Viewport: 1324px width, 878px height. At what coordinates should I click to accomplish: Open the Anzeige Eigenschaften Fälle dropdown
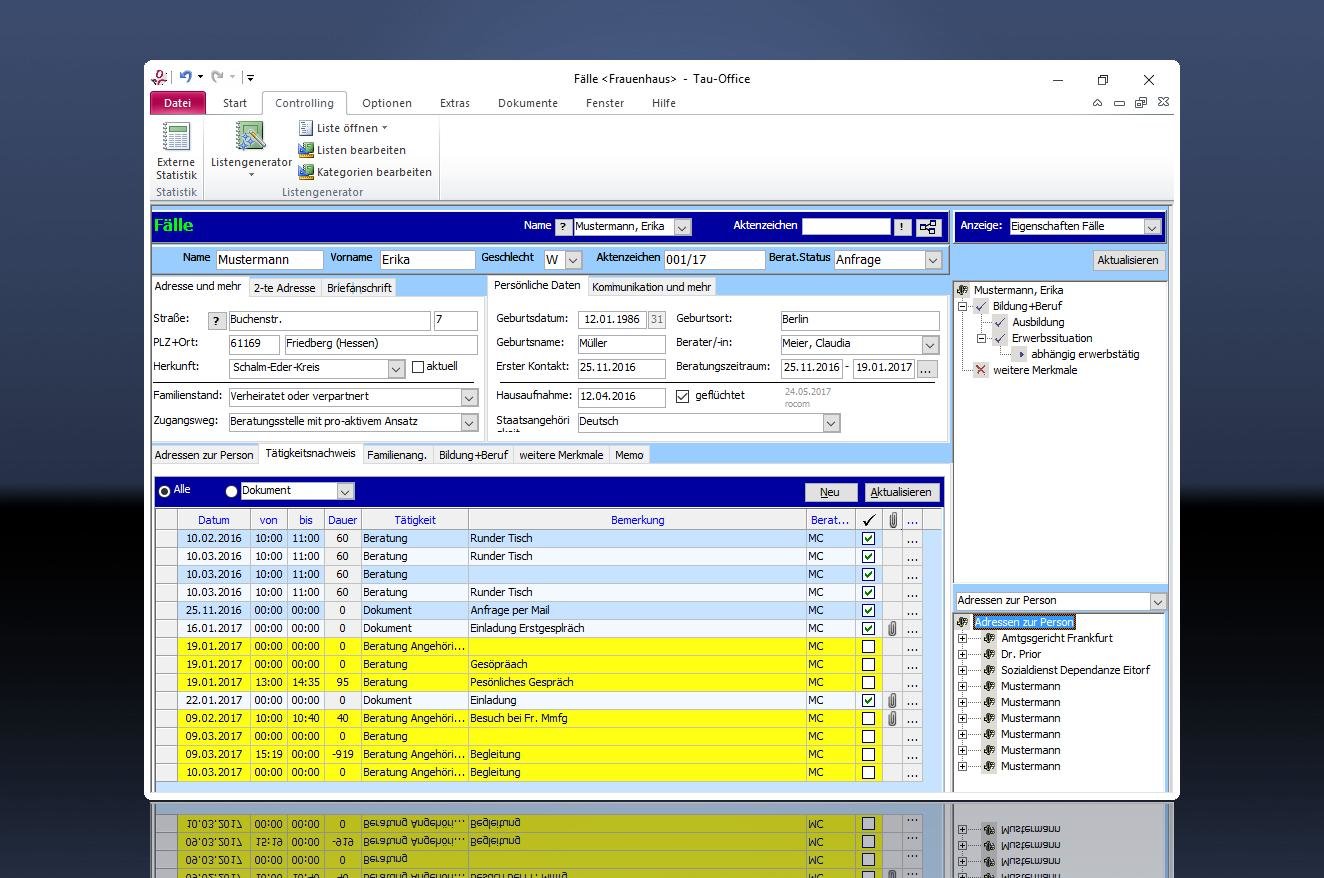click(x=1151, y=227)
